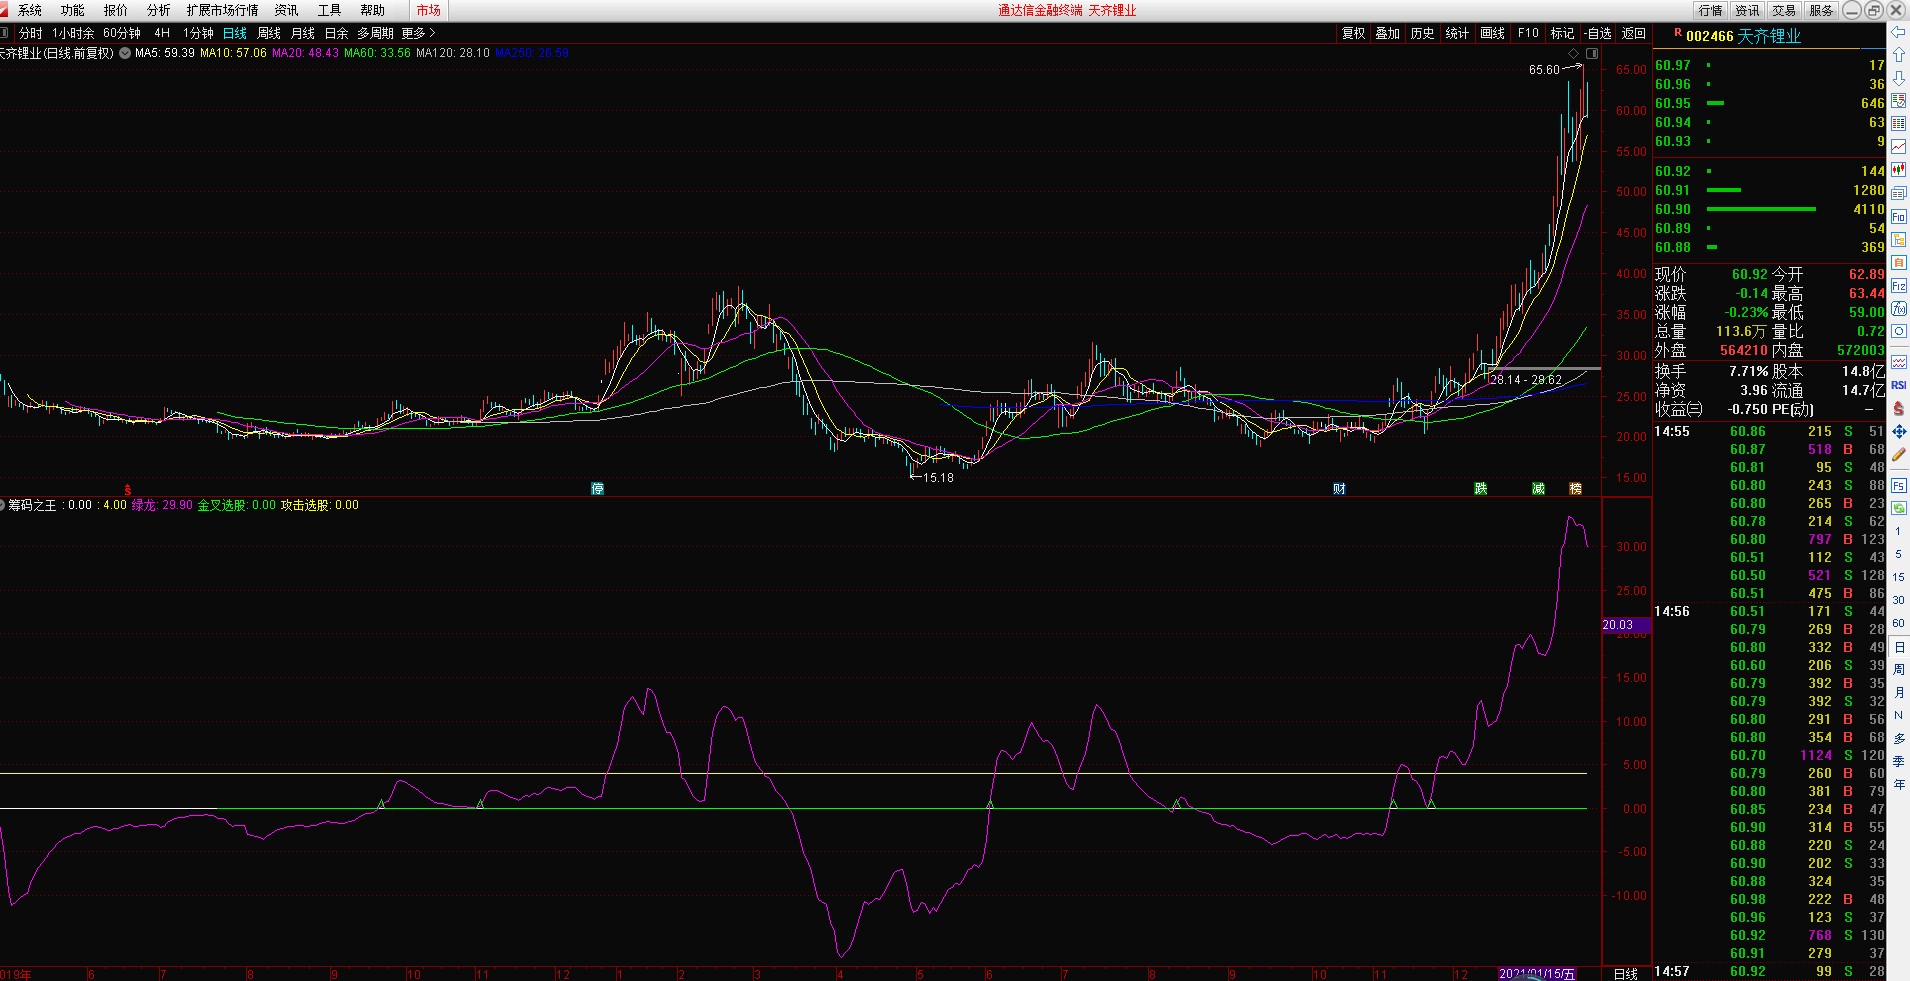
Task: Select the pencil drawing tool icon
Action: pyautogui.click(x=1898, y=455)
